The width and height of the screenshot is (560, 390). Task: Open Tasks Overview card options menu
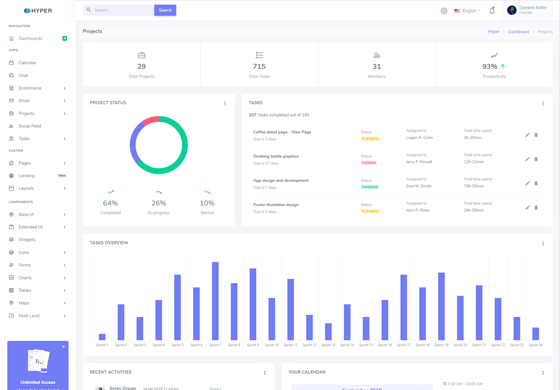click(x=543, y=244)
